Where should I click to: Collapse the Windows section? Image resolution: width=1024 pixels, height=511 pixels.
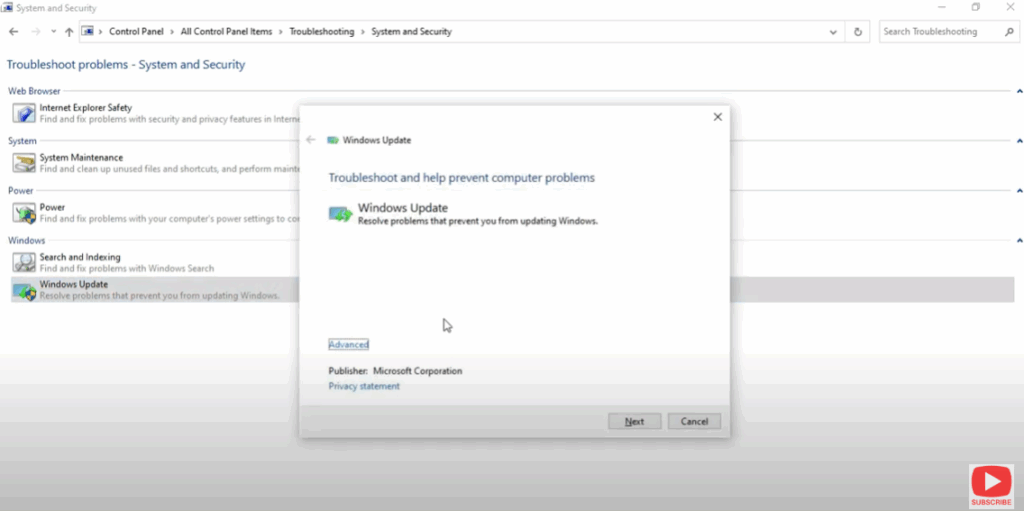pyautogui.click(x=1019, y=240)
